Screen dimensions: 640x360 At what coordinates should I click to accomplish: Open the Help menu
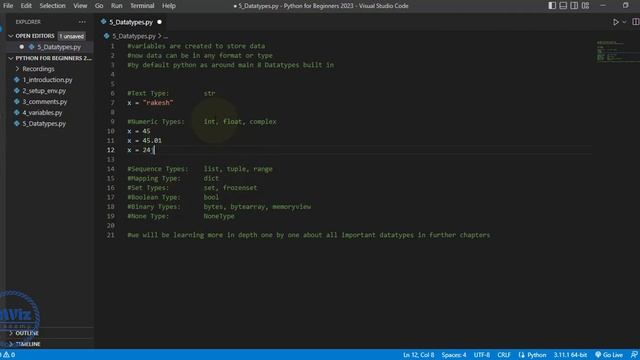click(169, 6)
